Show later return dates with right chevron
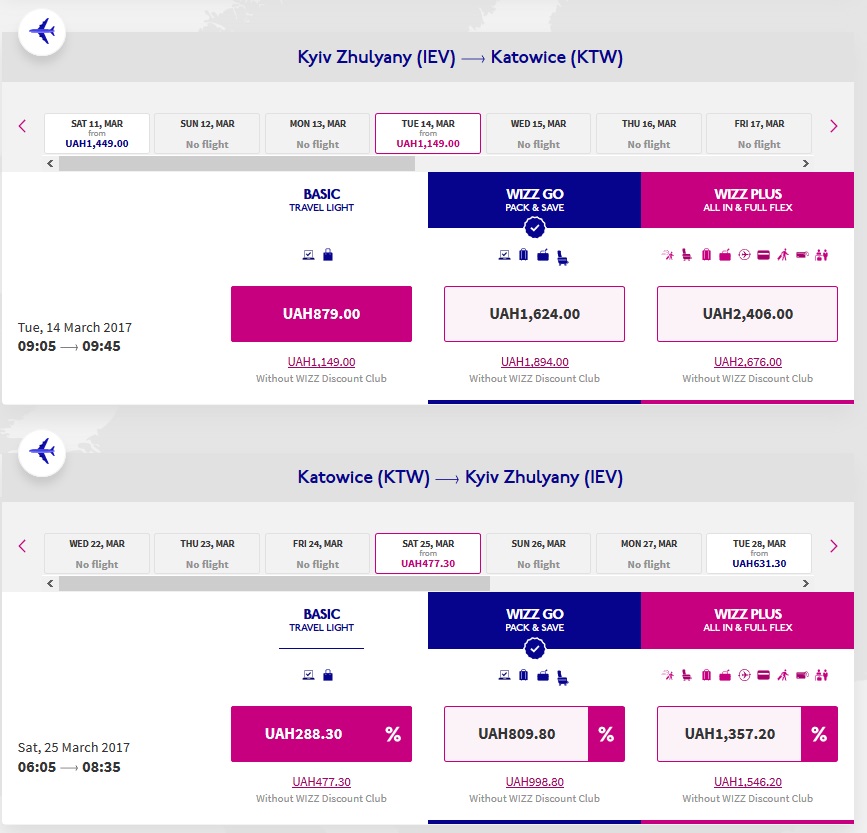The image size is (867, 833). tap(833, 546)
